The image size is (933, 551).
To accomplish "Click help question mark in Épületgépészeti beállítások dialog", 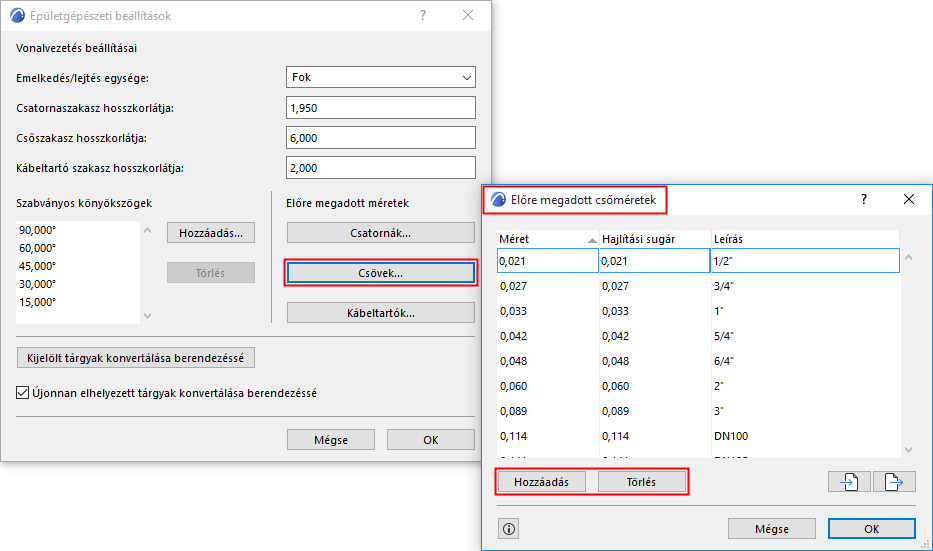I will (x=422, y=15).
